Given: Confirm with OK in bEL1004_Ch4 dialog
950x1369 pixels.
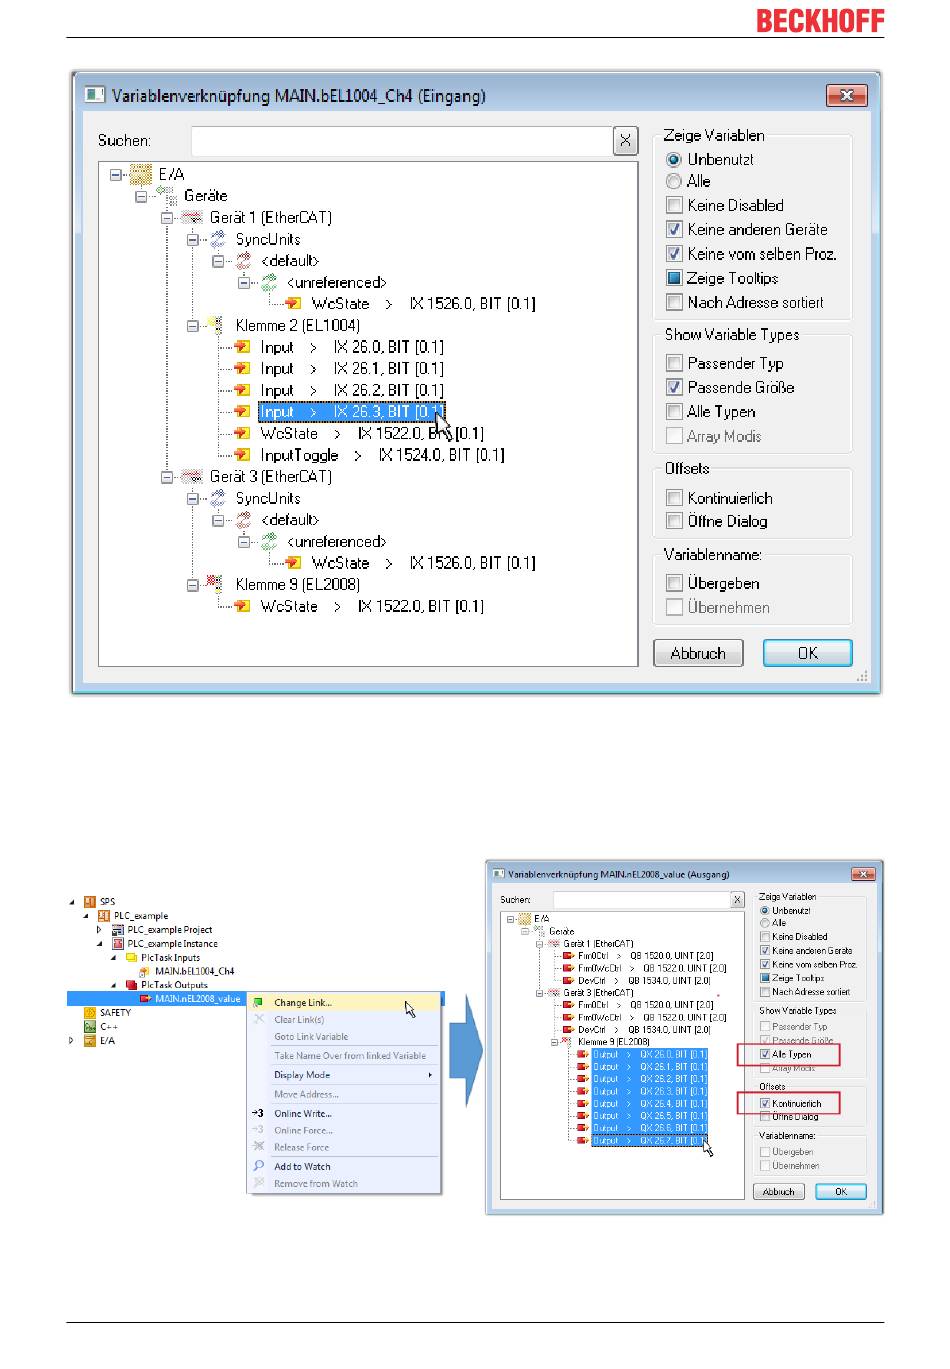Looking at the screenshot, I should (x=808, y=653).
